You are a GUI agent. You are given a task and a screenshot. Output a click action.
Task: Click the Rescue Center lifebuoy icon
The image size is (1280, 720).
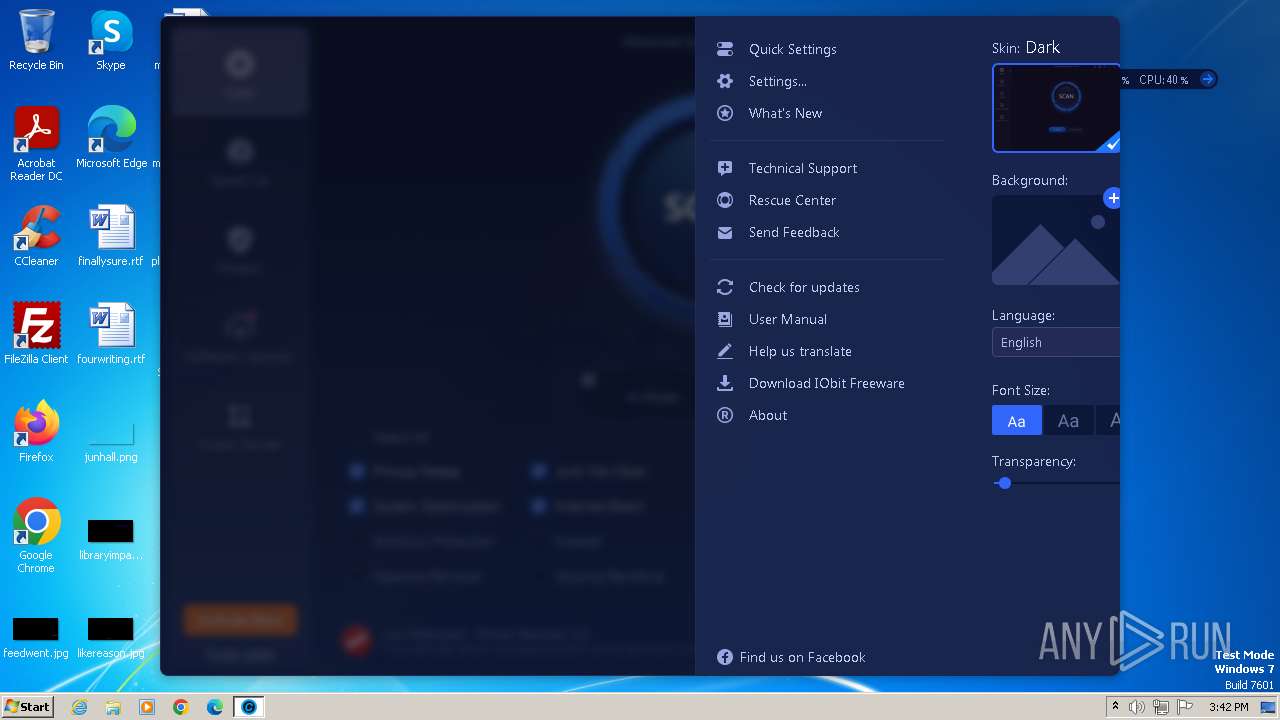[725, 200]
